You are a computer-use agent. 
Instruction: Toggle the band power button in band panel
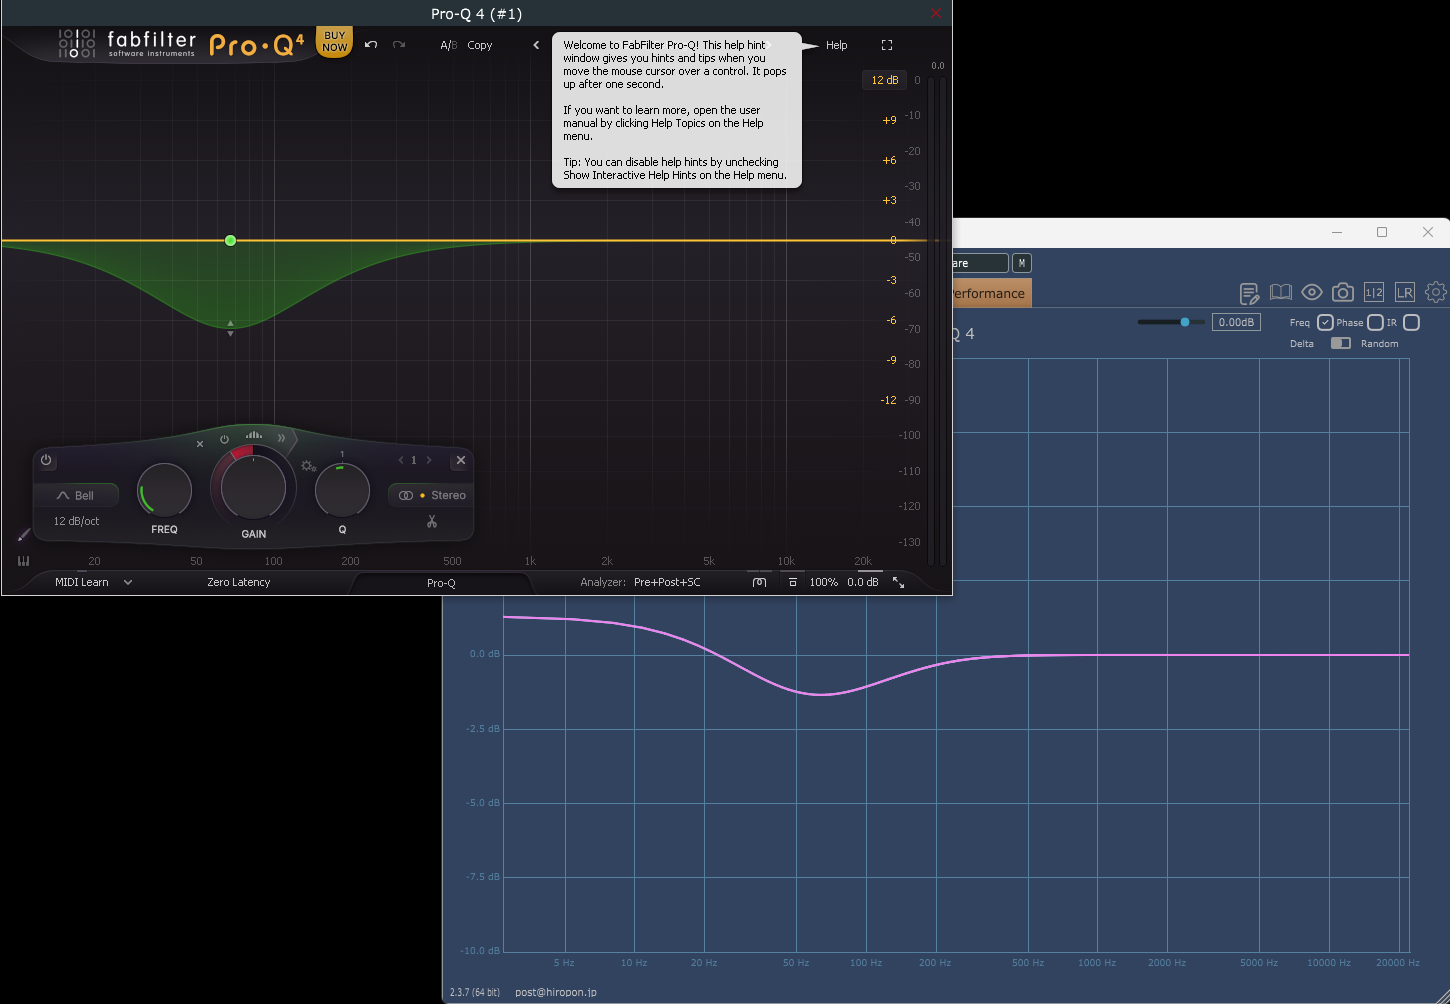[46, 460]
